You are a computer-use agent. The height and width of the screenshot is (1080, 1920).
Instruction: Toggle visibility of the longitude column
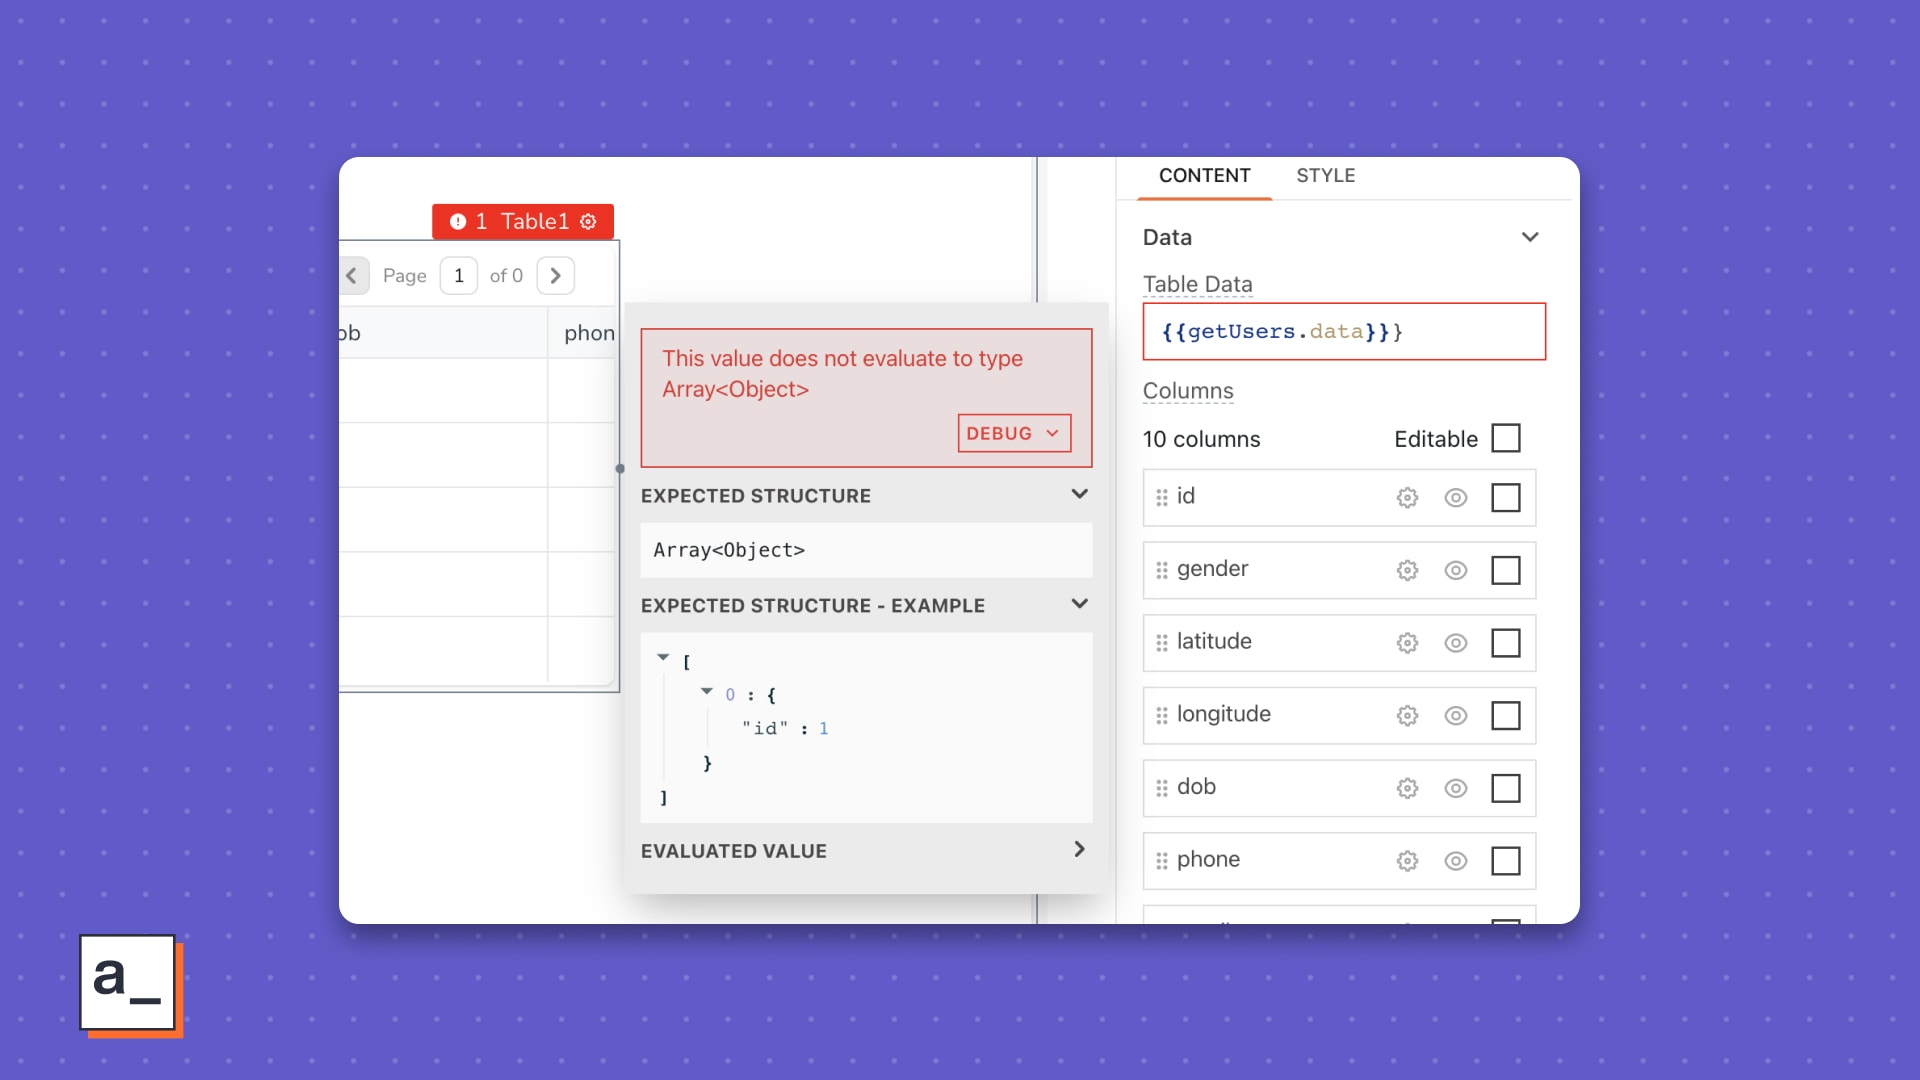pos(1456,716)
